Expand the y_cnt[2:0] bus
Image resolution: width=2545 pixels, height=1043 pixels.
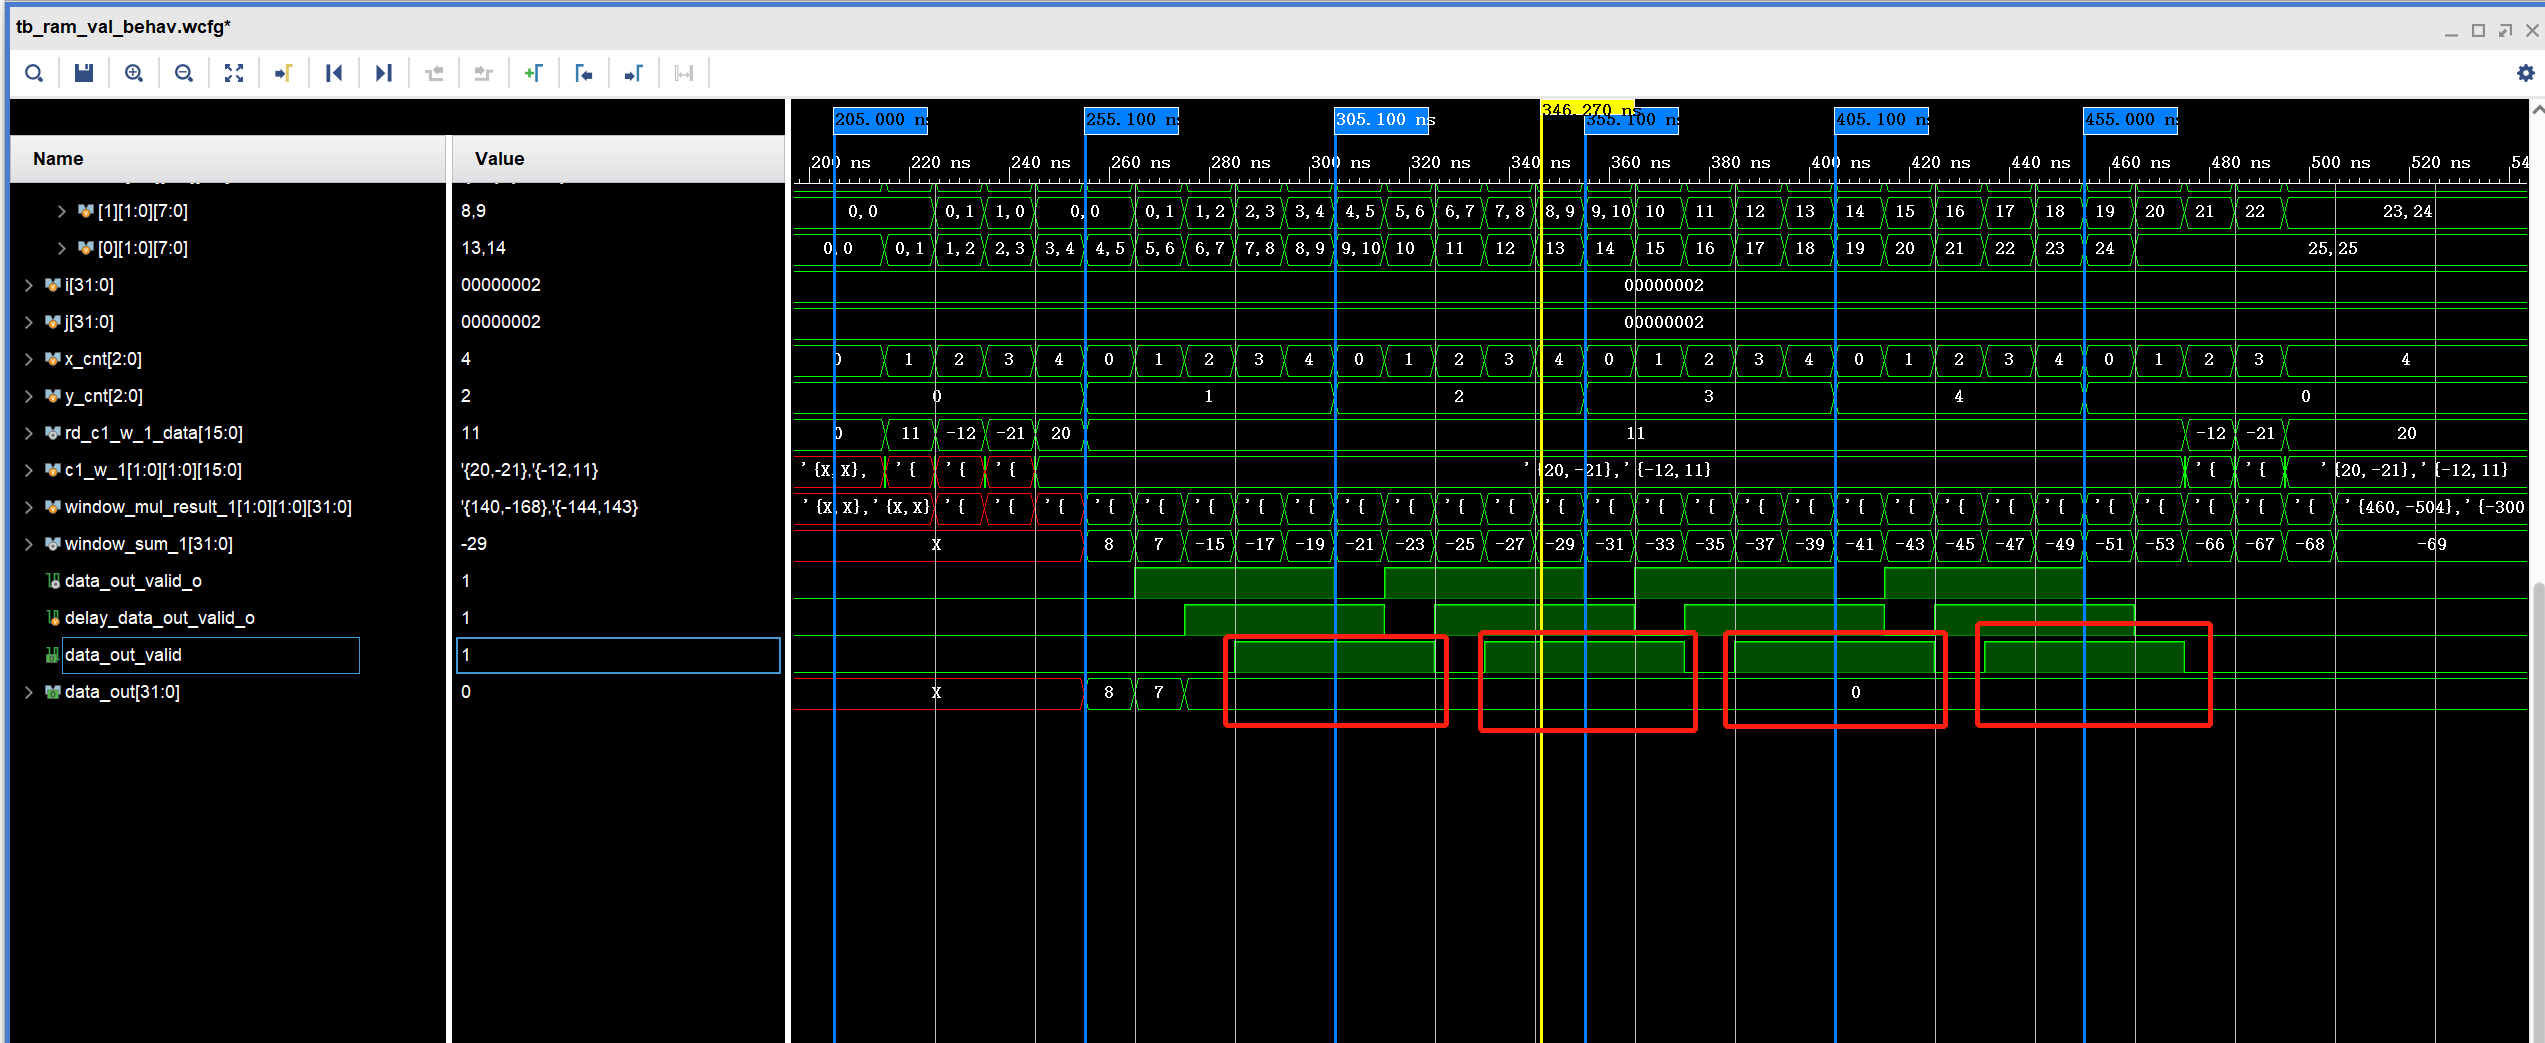point(29,396)
